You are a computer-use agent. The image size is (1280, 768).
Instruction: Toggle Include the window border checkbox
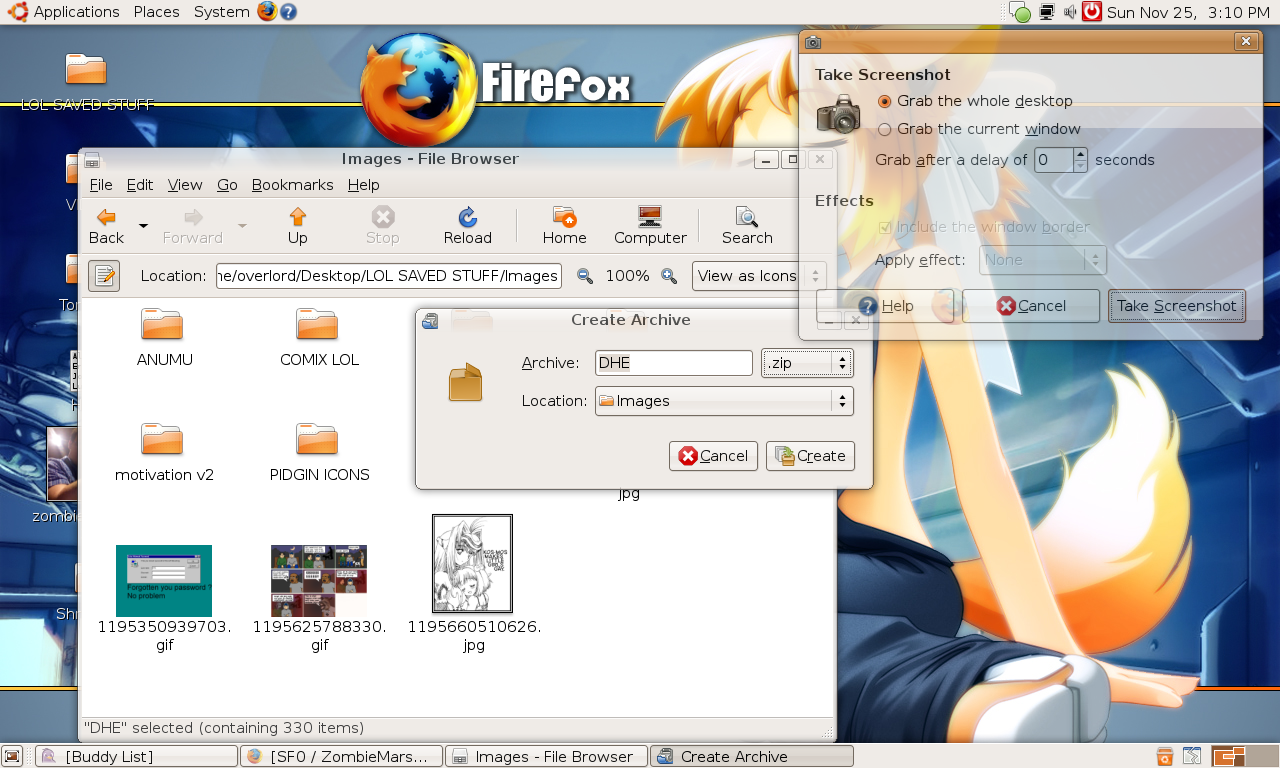[983, 227]
